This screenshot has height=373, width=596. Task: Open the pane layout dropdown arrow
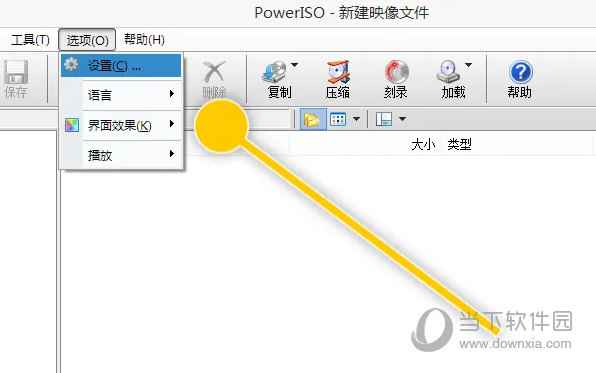tap(403, 119)
